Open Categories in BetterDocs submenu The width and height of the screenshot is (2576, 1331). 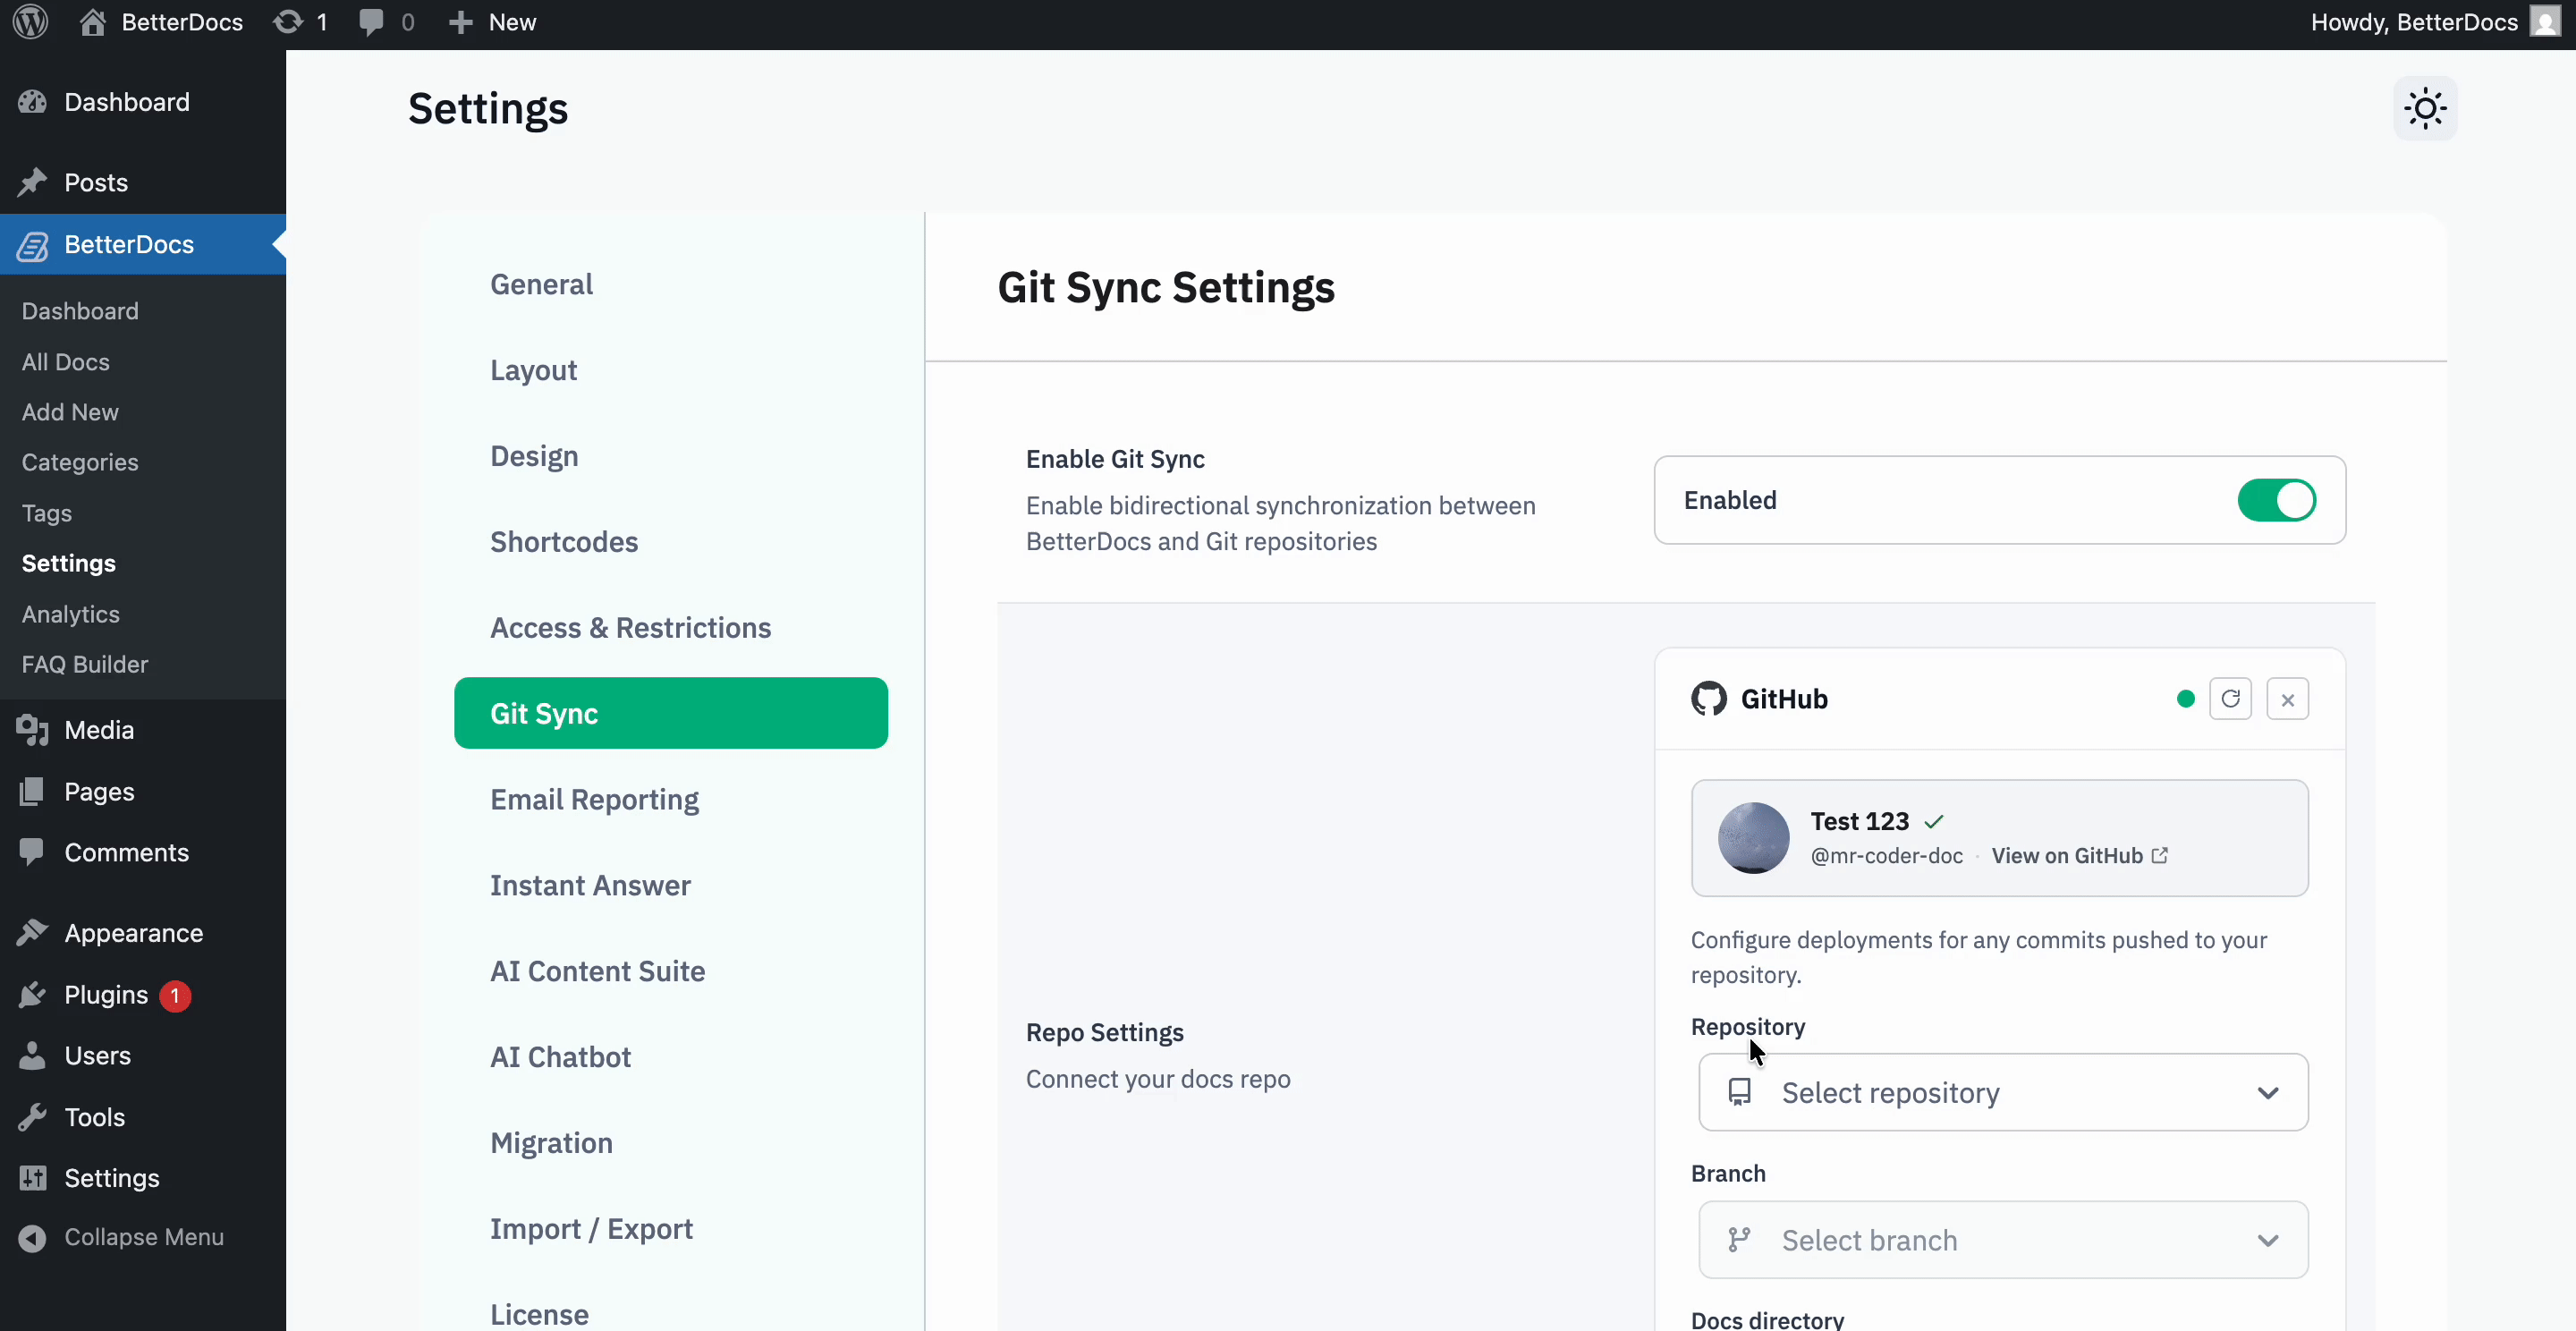[80, 462]
